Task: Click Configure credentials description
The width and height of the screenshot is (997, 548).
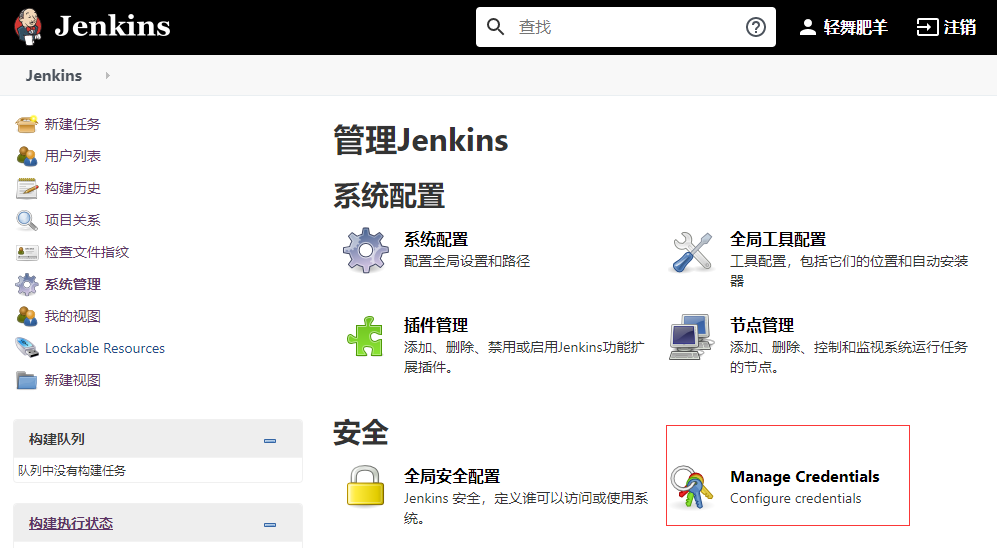Action: click(x=795, y=498)
